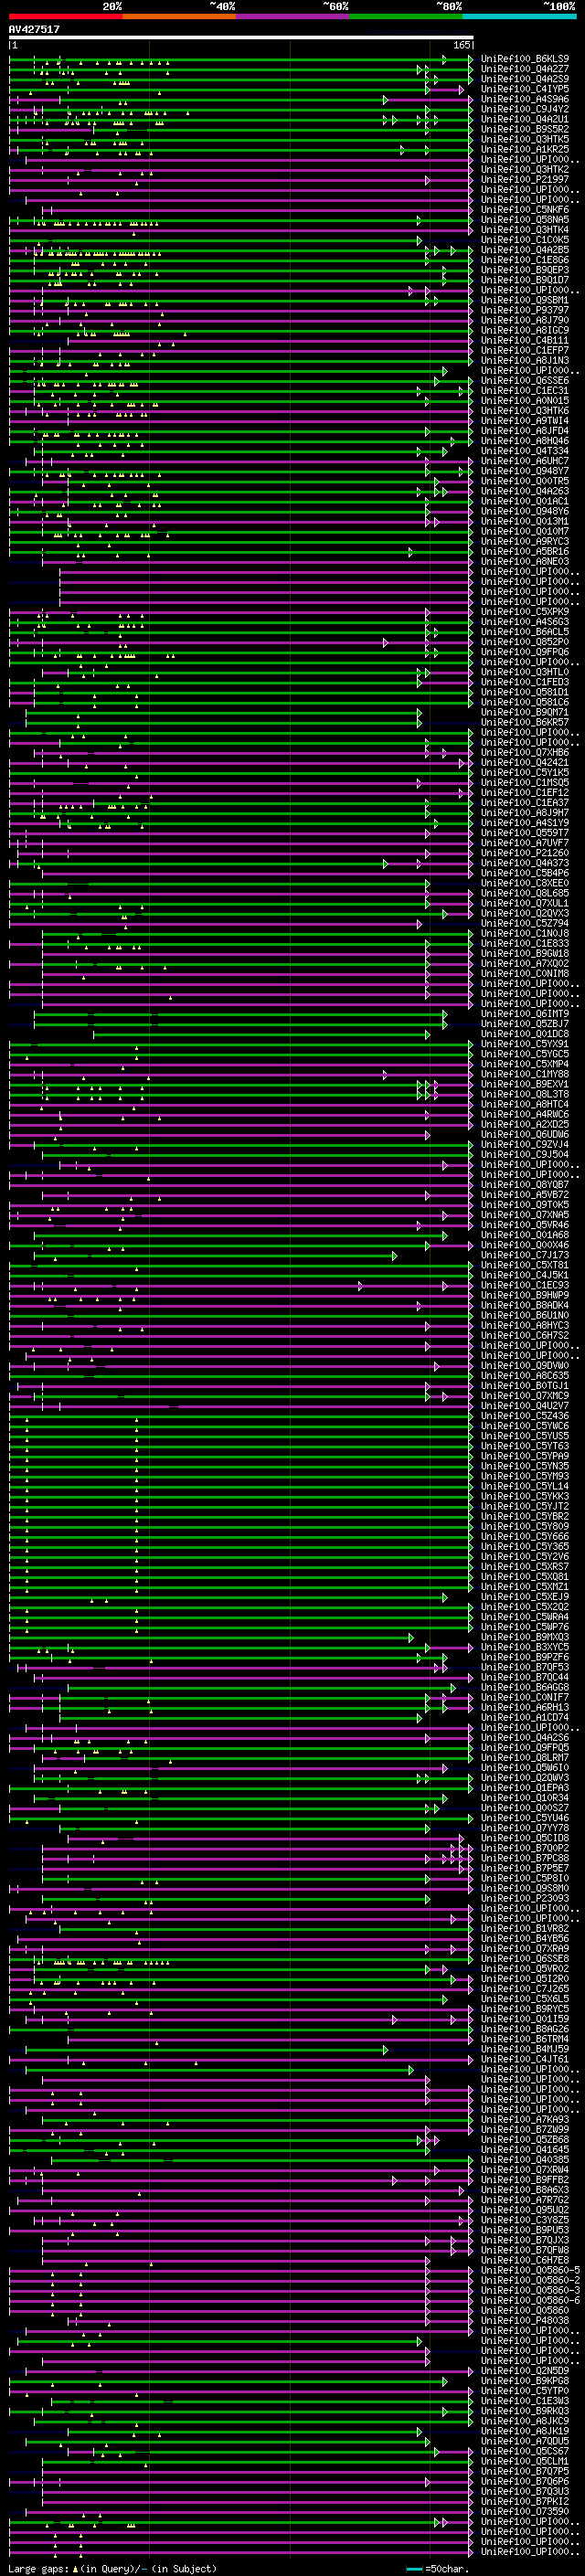Image resolution: width=585 pixels, height=2576 pixels.
Task: Select the UniRef100_C5XPK9 label
Action: pyautogui.click(x=525, y=612)
